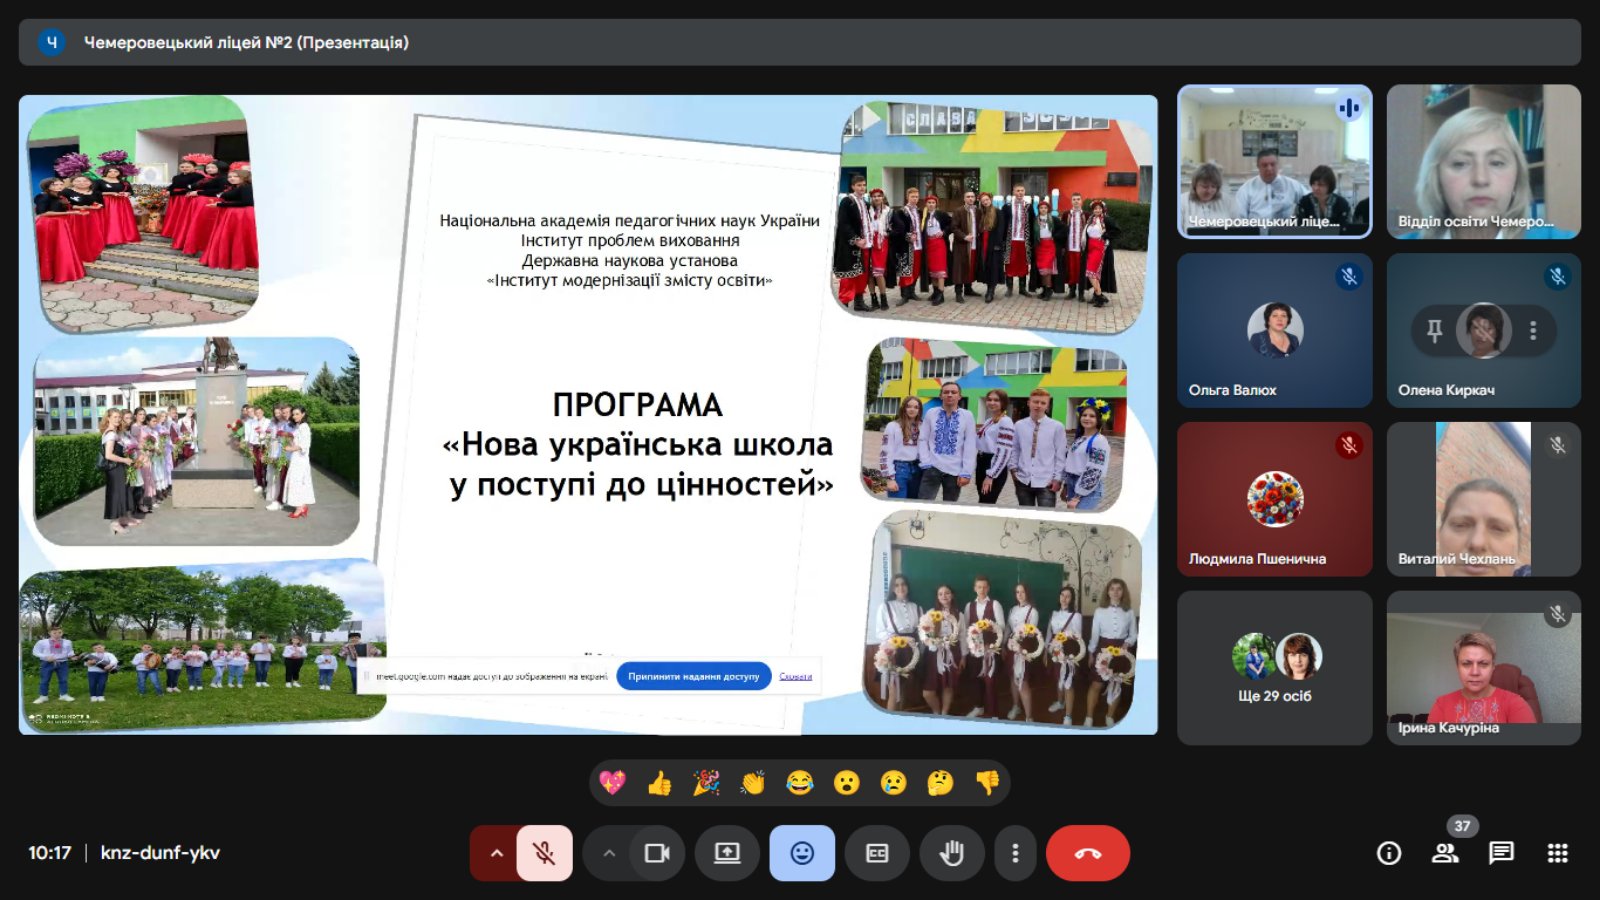Expand video settings arrow beside camera
This screenshot has width=1600, height=900.
609,853
